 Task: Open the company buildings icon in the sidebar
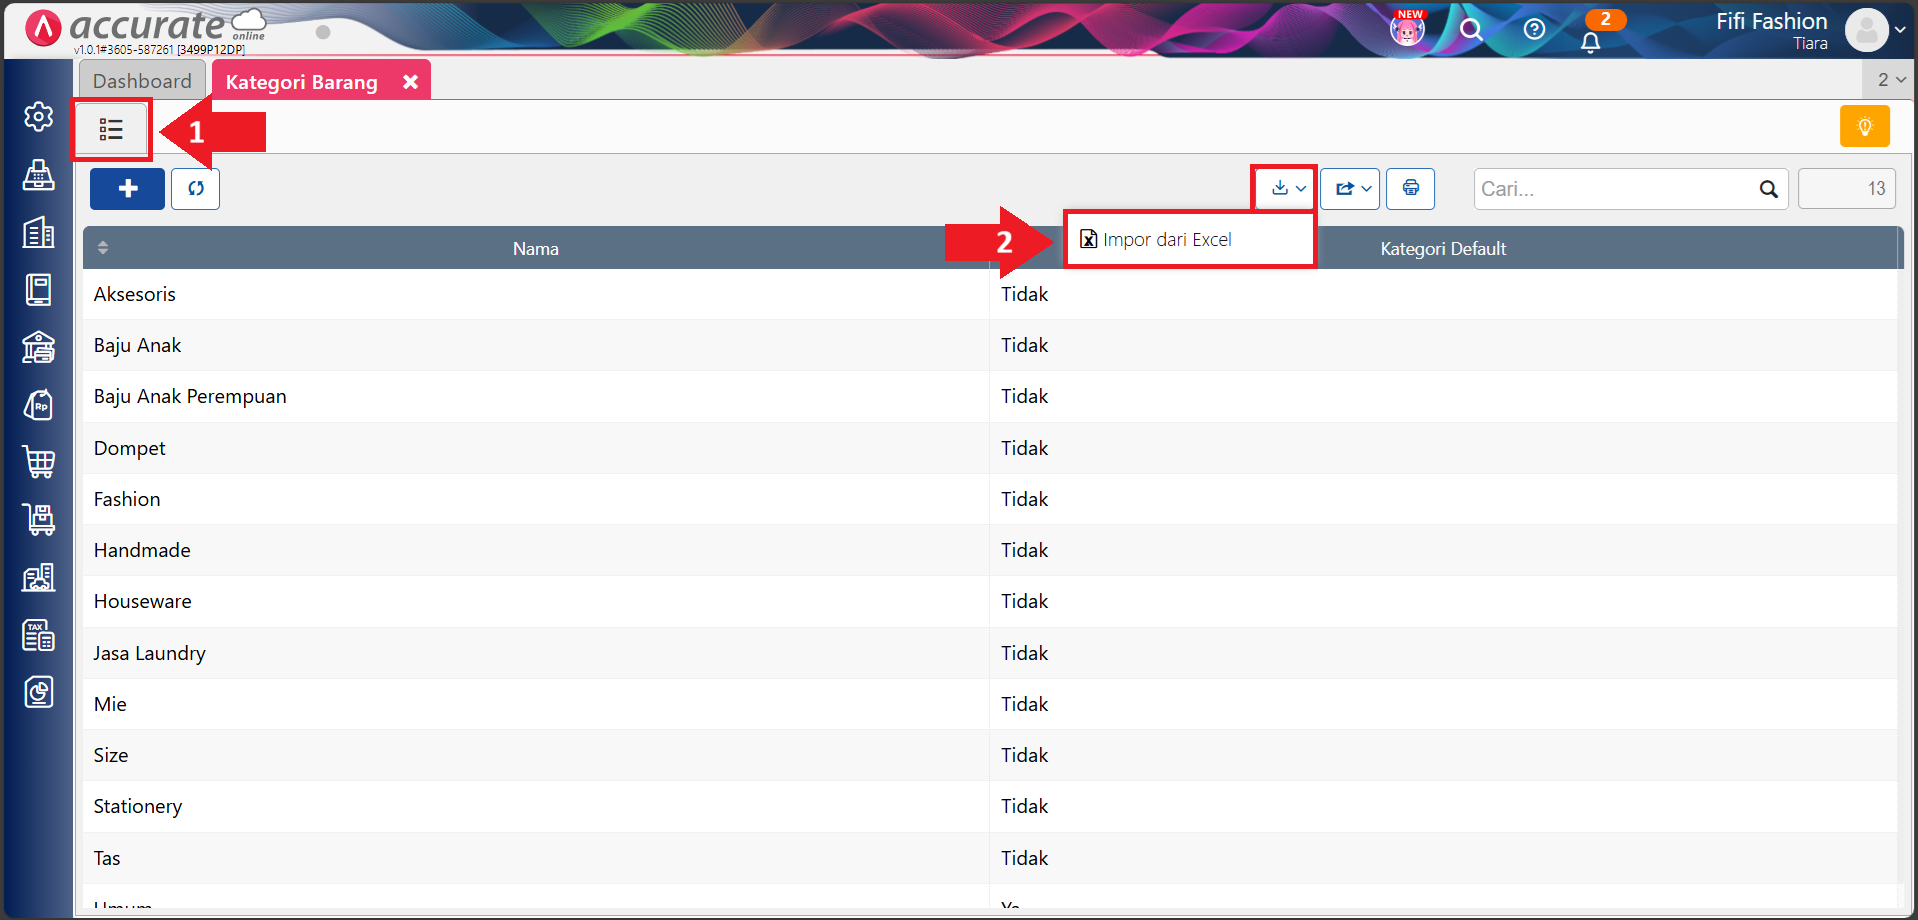coord(37,233)
